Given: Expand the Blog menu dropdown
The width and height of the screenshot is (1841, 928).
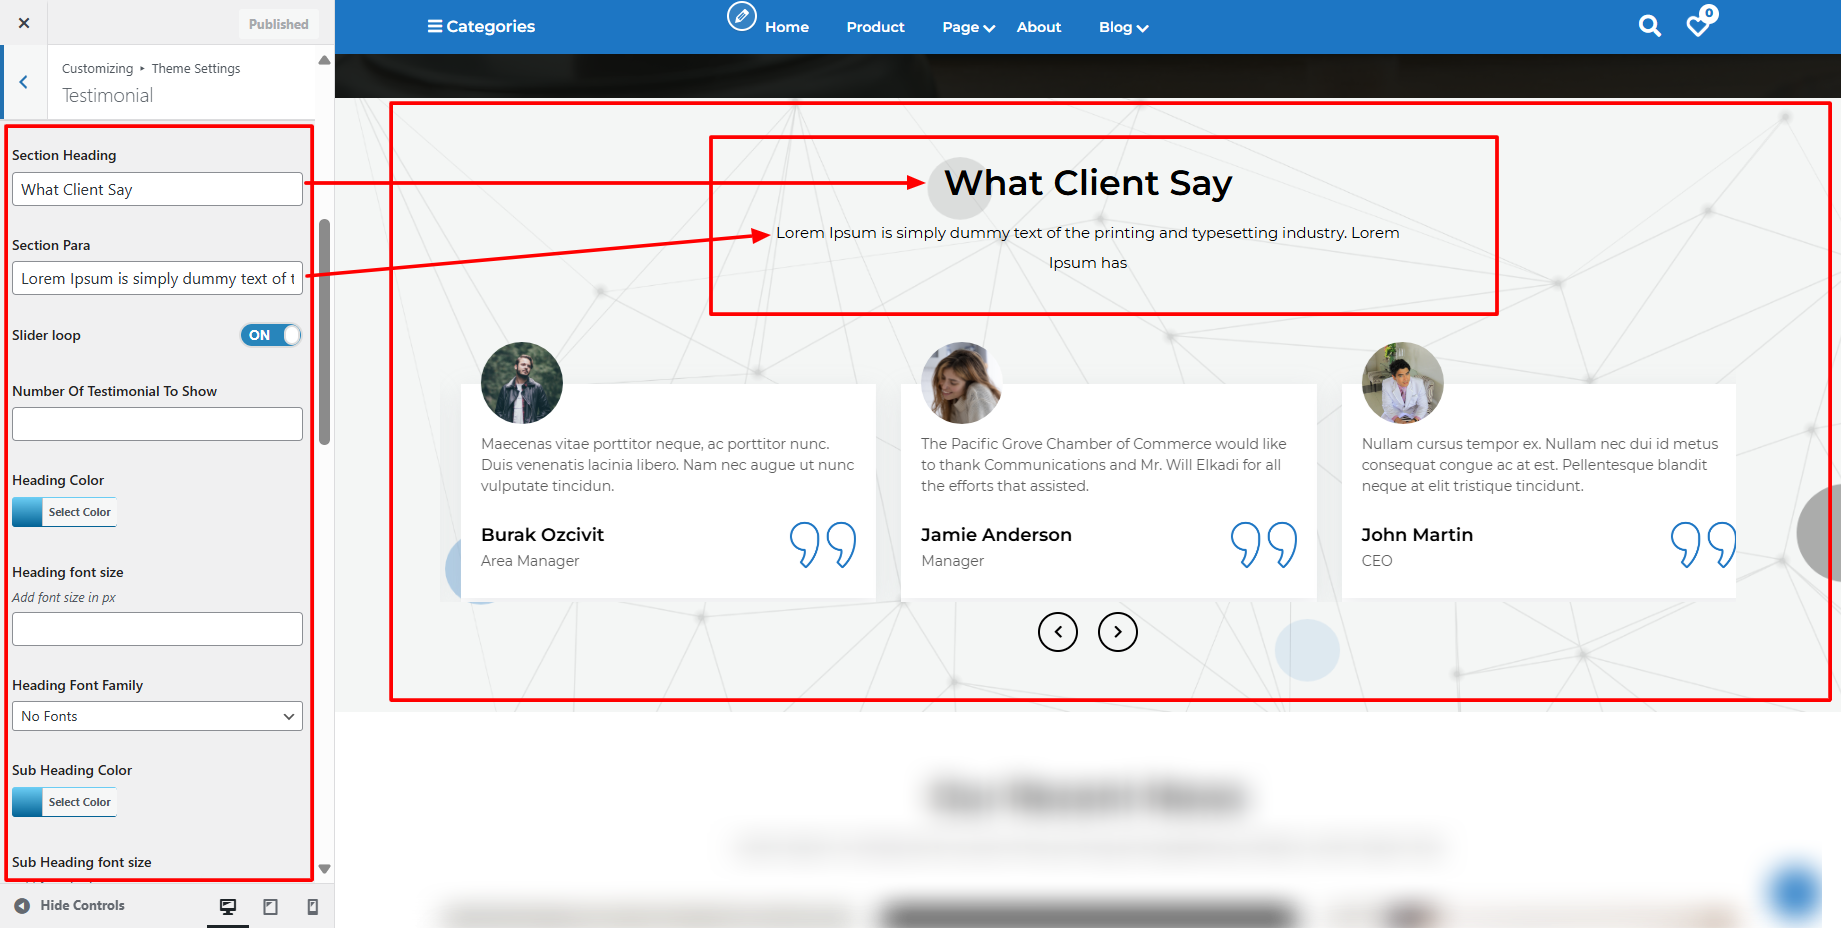Looking at the screenshot, I should pyautogui.click(x=1123, y=27).
